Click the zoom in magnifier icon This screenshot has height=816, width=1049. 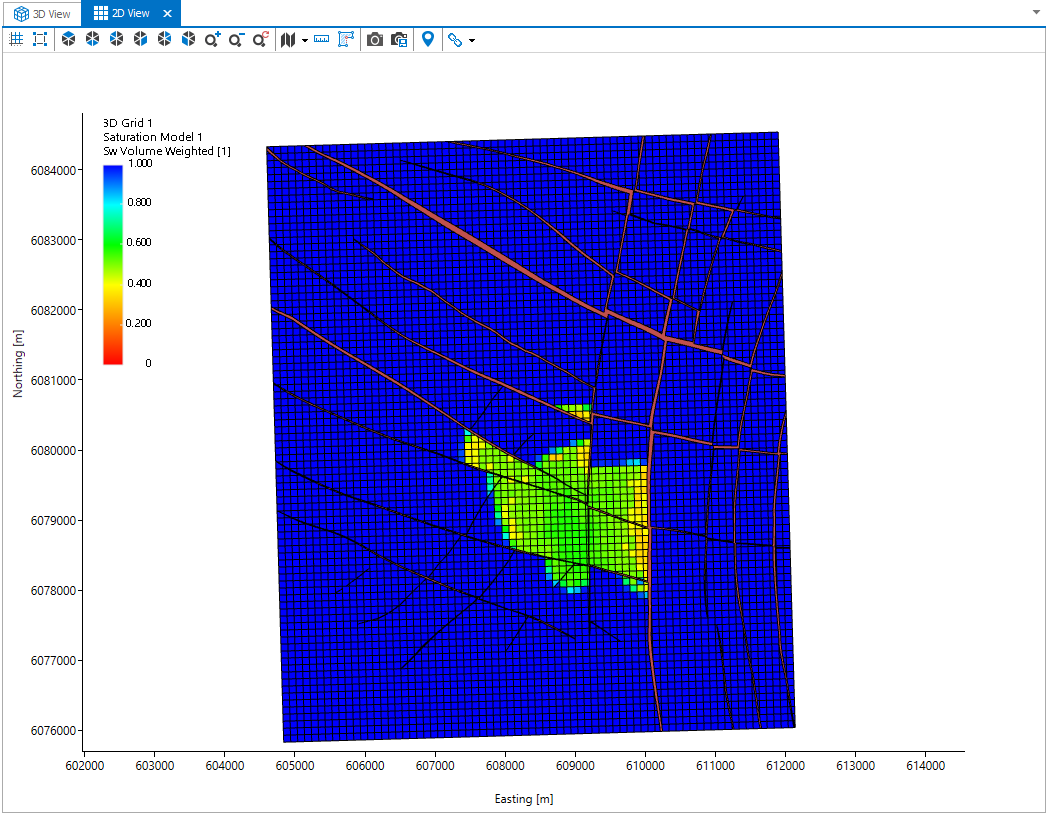coord(212,39)
